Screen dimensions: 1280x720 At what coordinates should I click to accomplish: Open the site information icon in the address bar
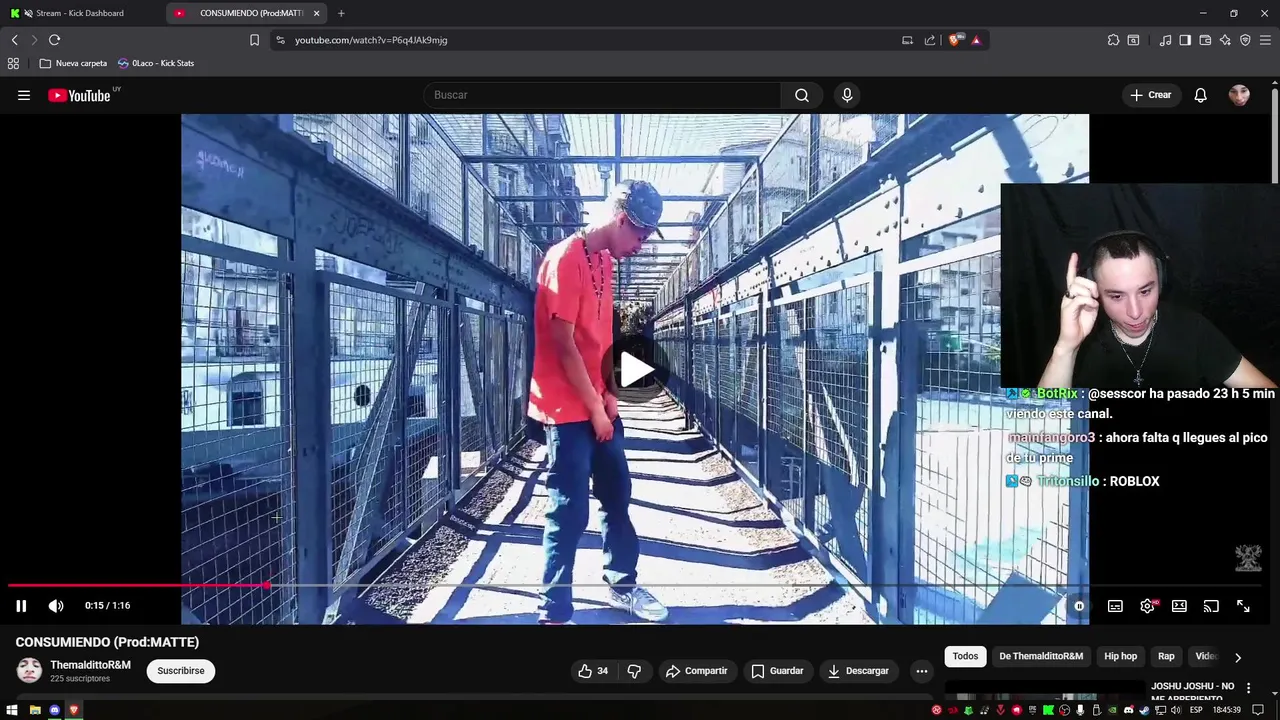(x=280, y=40)
